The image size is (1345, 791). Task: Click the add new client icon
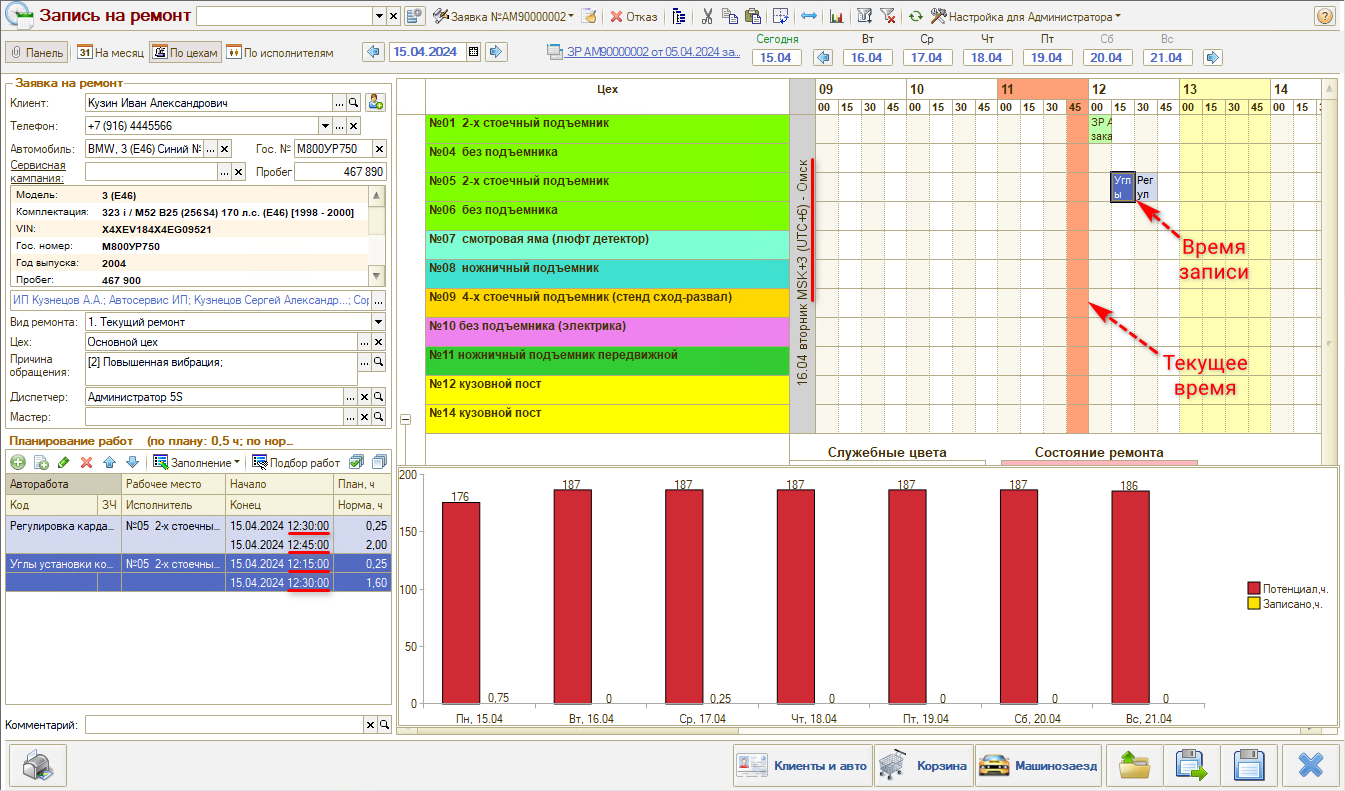click(376, 102)
